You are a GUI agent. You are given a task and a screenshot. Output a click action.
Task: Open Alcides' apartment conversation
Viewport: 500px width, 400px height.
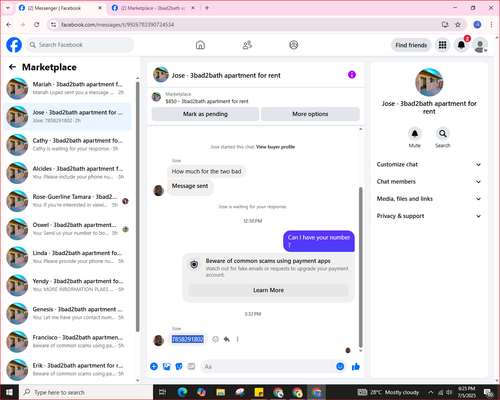tap(67, 173)
